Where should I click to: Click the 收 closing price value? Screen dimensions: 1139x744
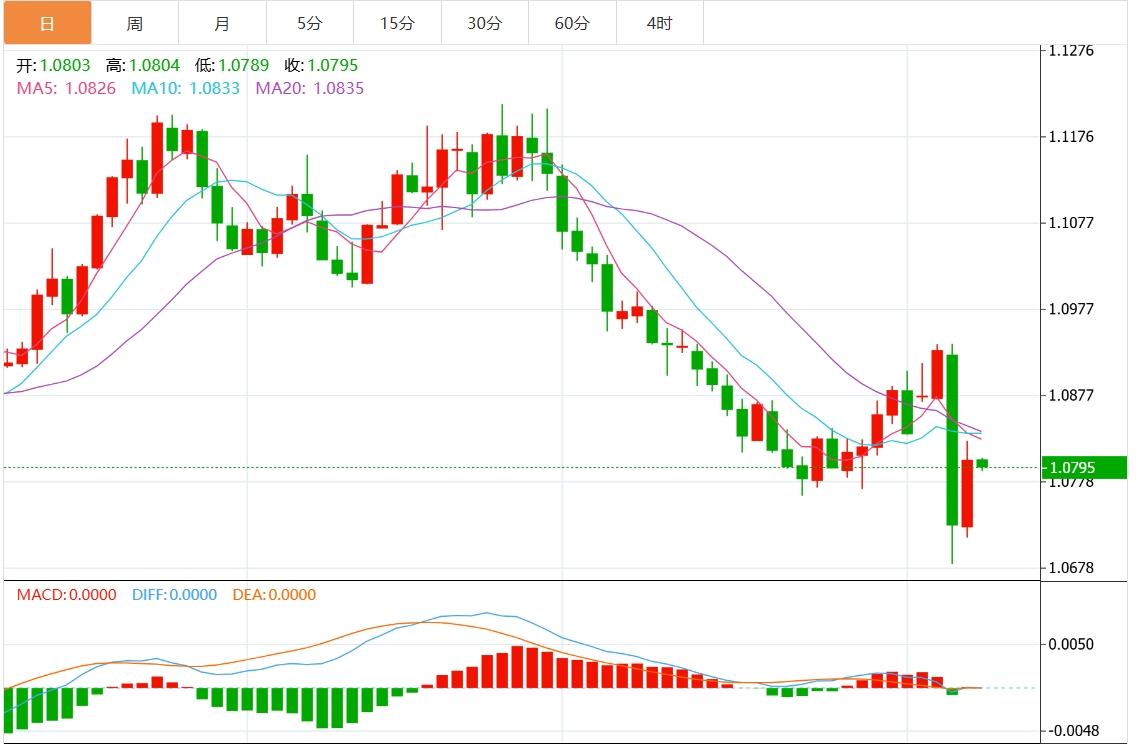pos(332,66)
